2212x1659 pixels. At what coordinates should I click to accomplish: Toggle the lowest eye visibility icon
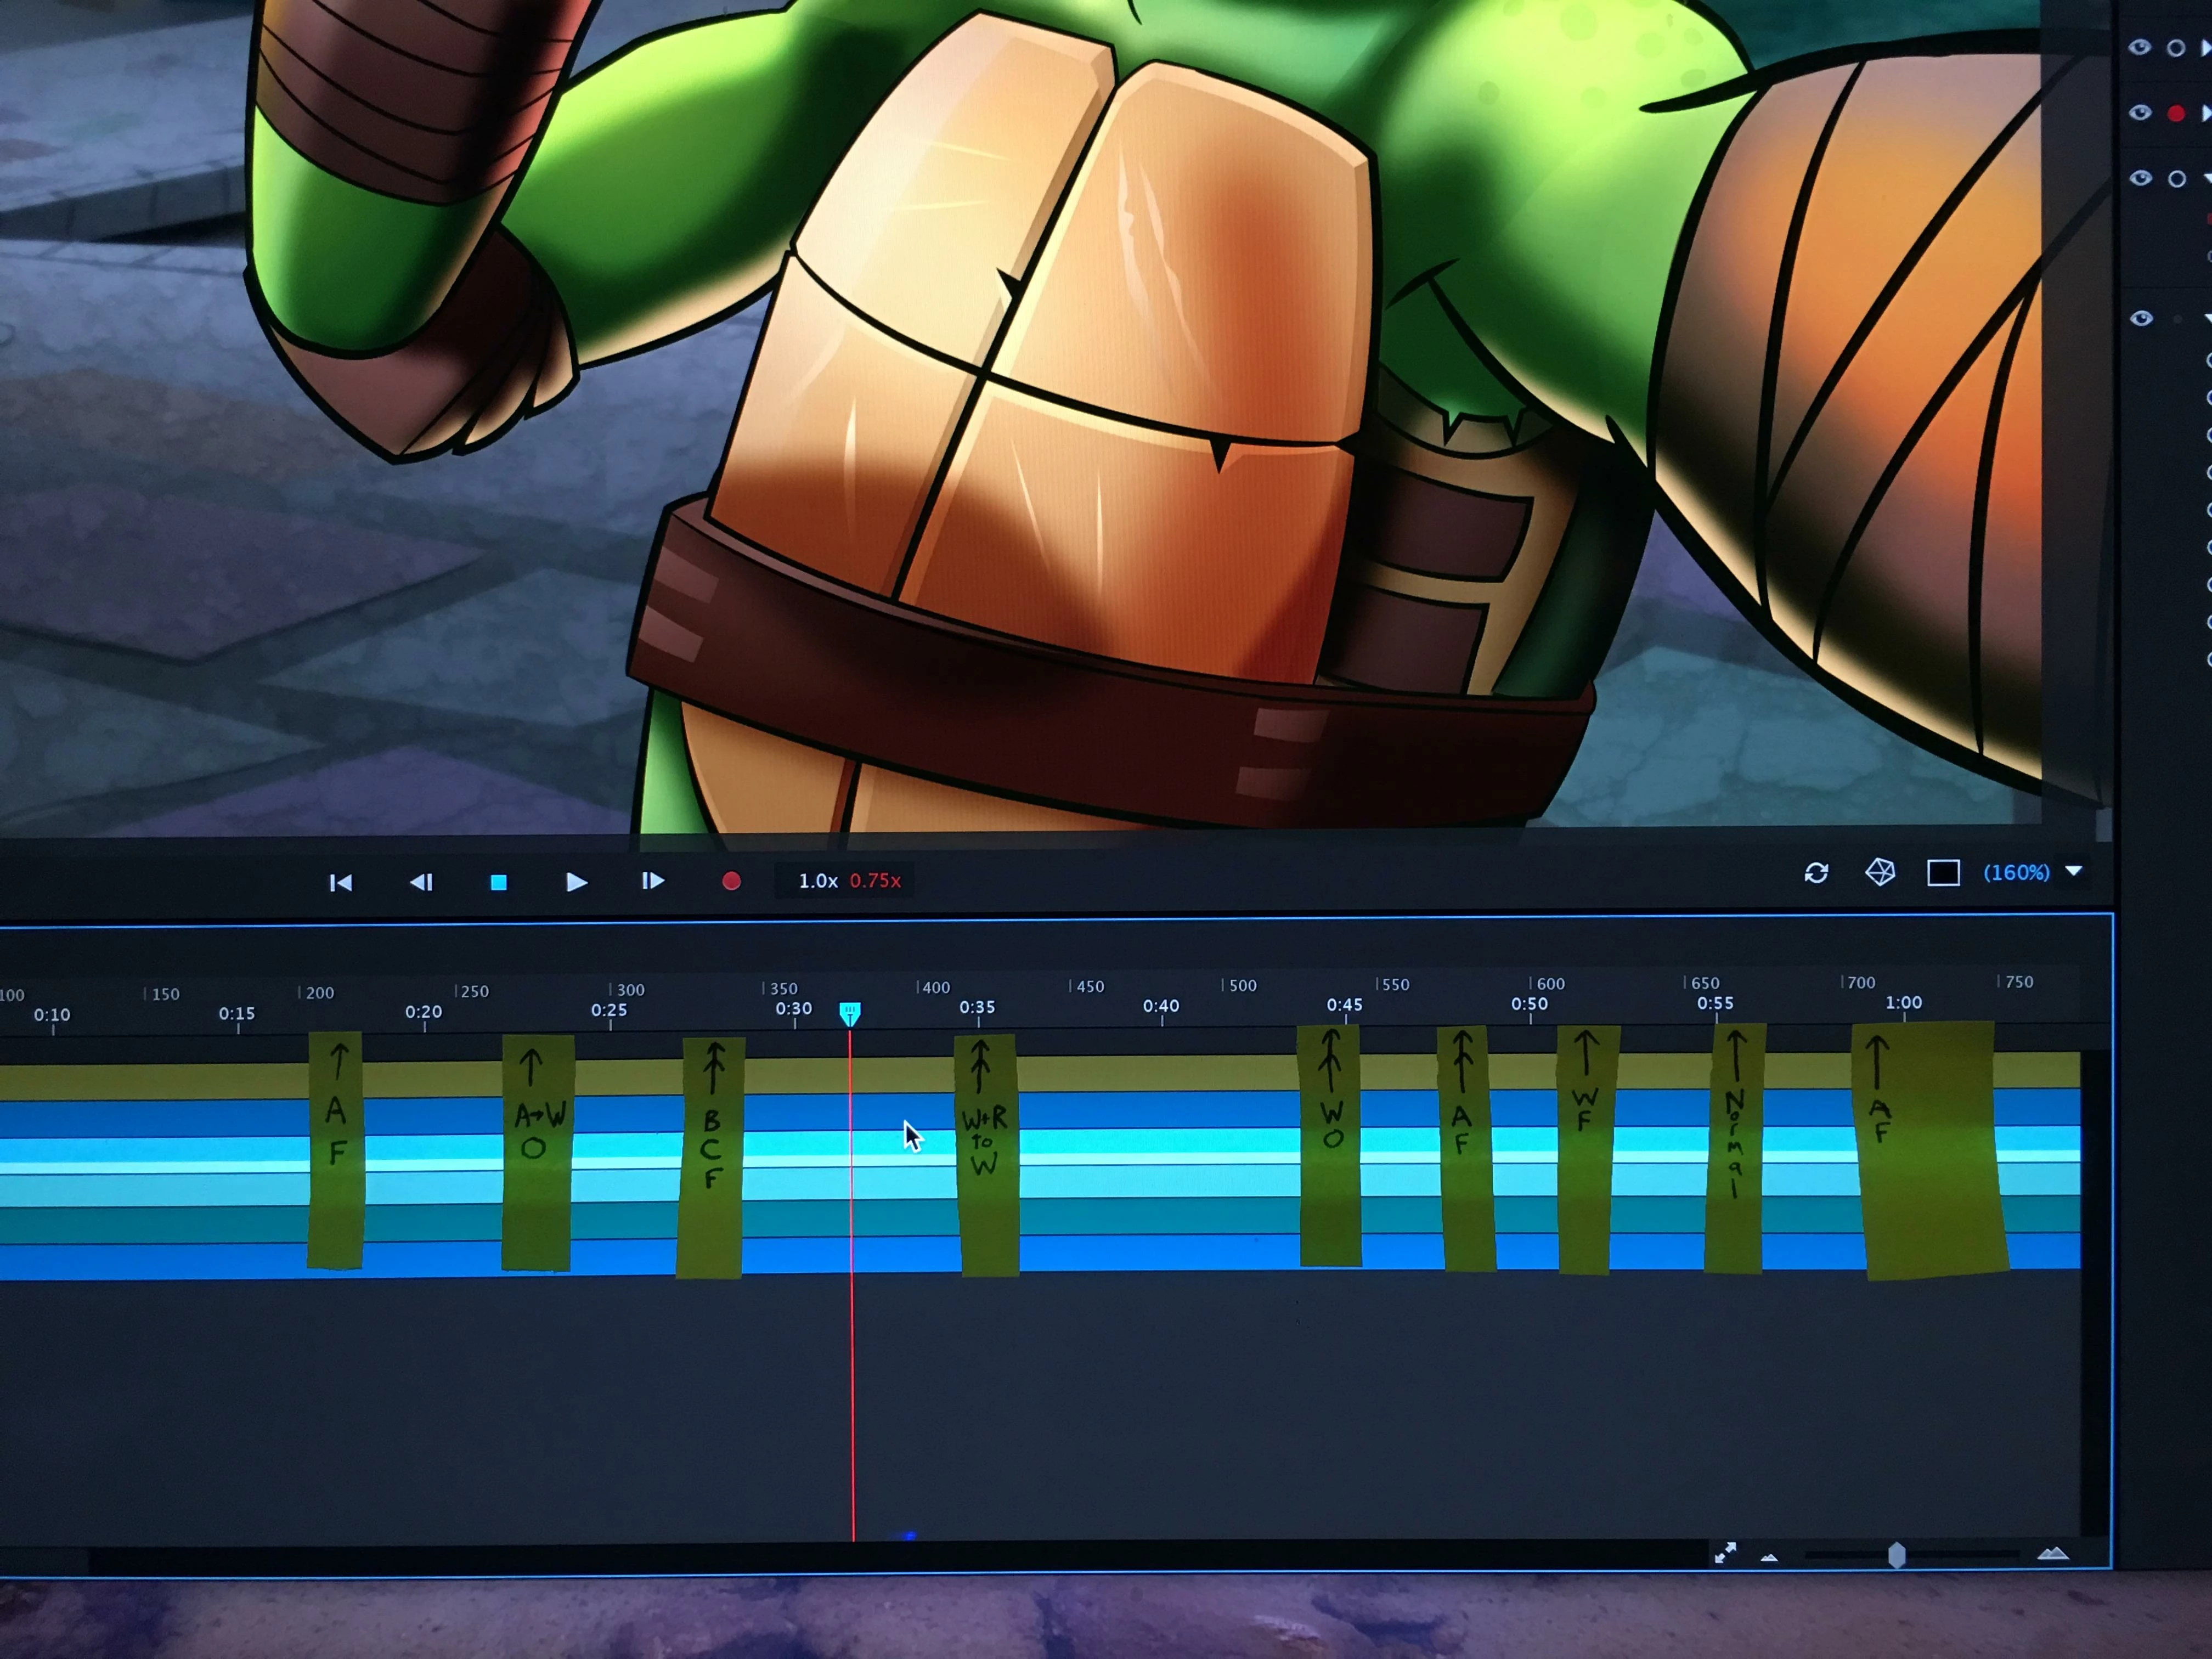[2141, 318]
